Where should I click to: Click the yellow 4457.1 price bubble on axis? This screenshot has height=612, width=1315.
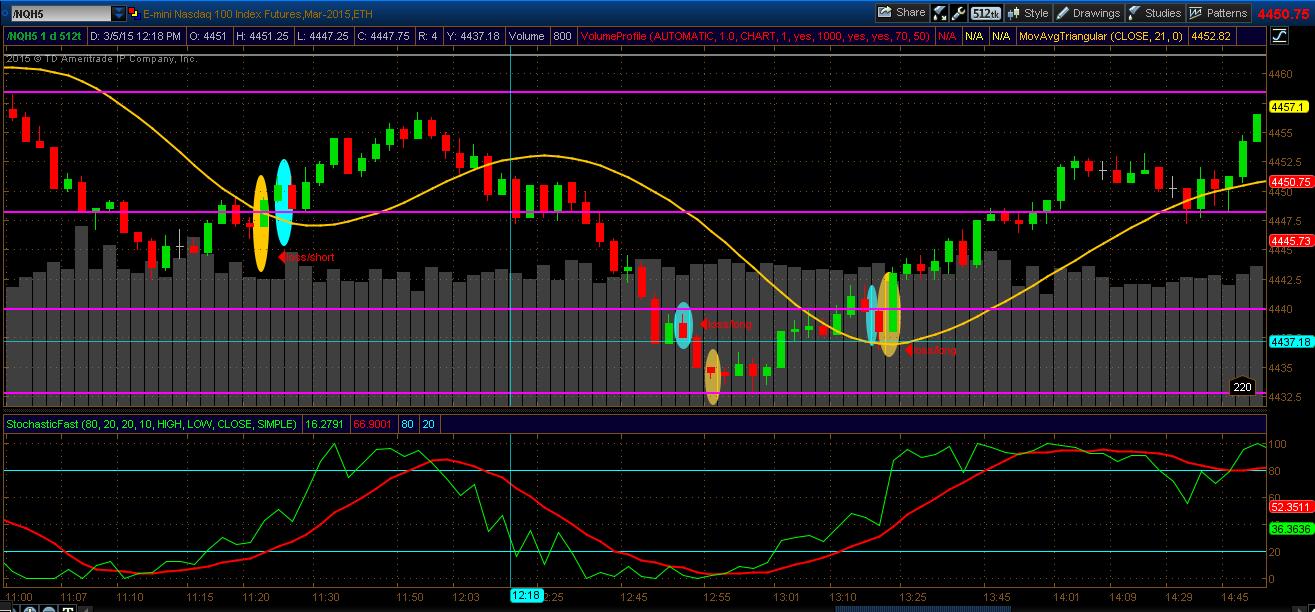(1288, 106)
